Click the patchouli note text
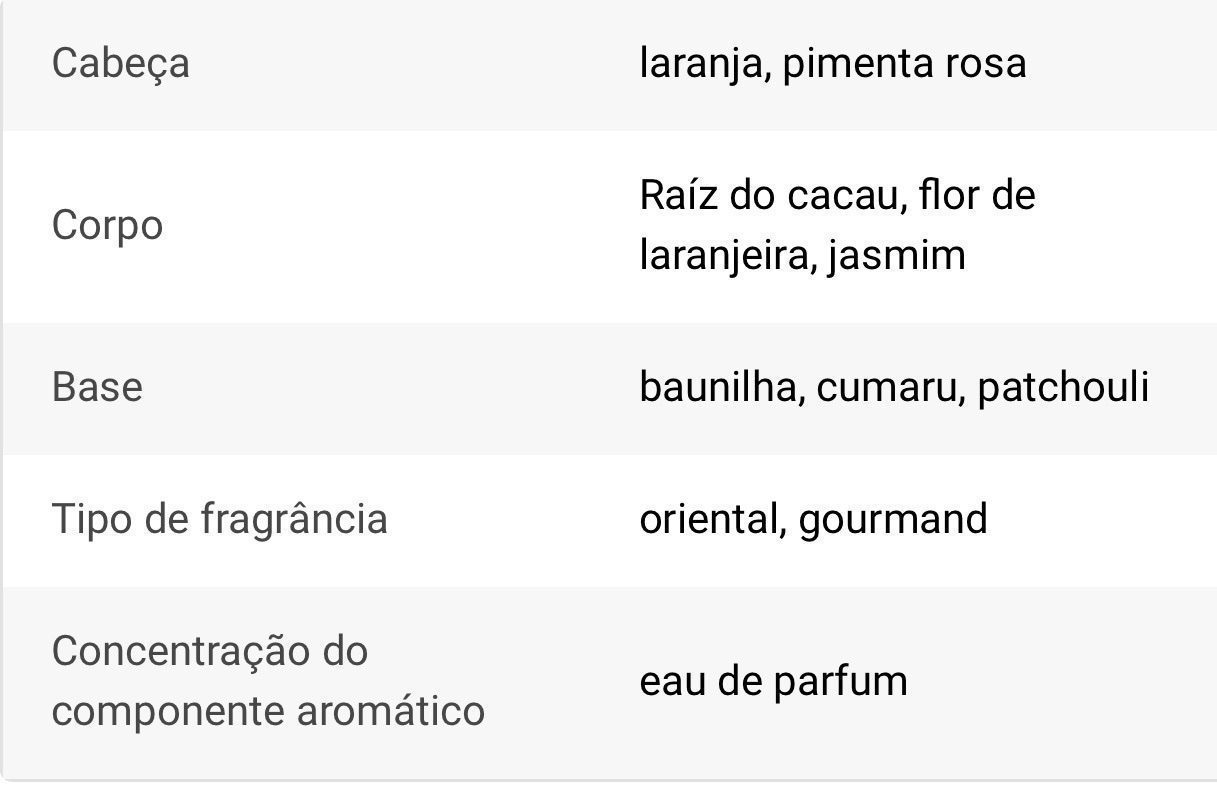The height and width of the screenshot is (794, 1217). point(1063,387)
